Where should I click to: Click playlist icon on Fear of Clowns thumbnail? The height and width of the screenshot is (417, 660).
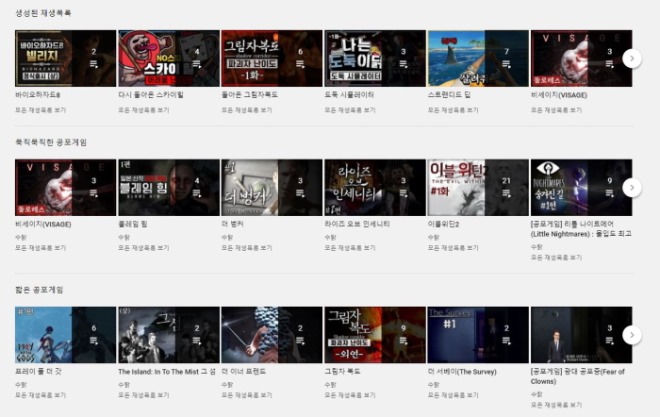[609, 340]
